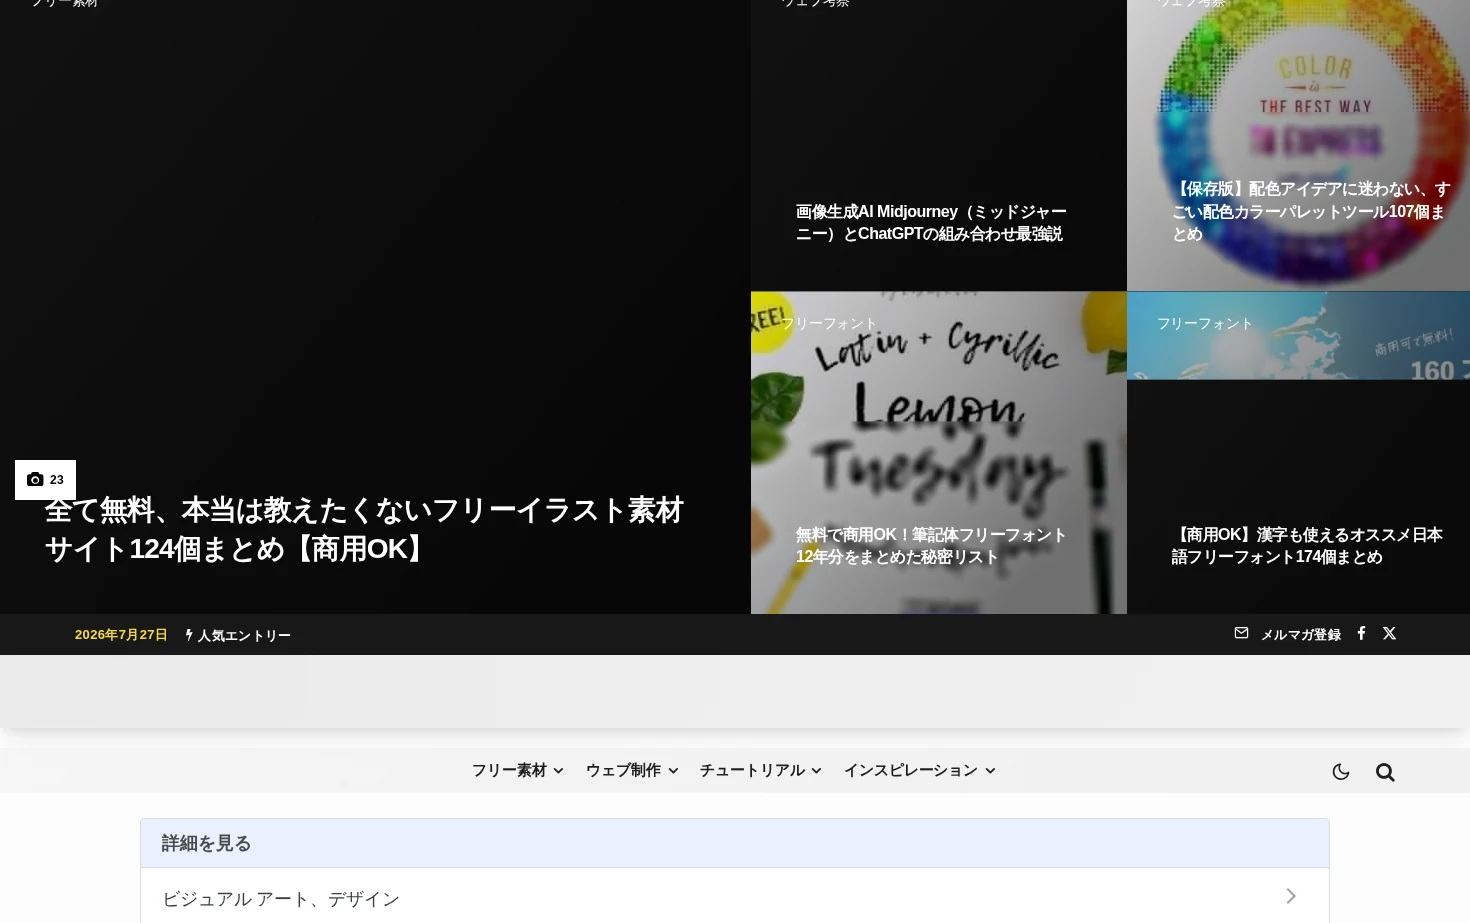This screenshot has height=923, width=1470.
Task: Open the フリーイラスト素材サイト124個 article headline
Action: (364, 529)
